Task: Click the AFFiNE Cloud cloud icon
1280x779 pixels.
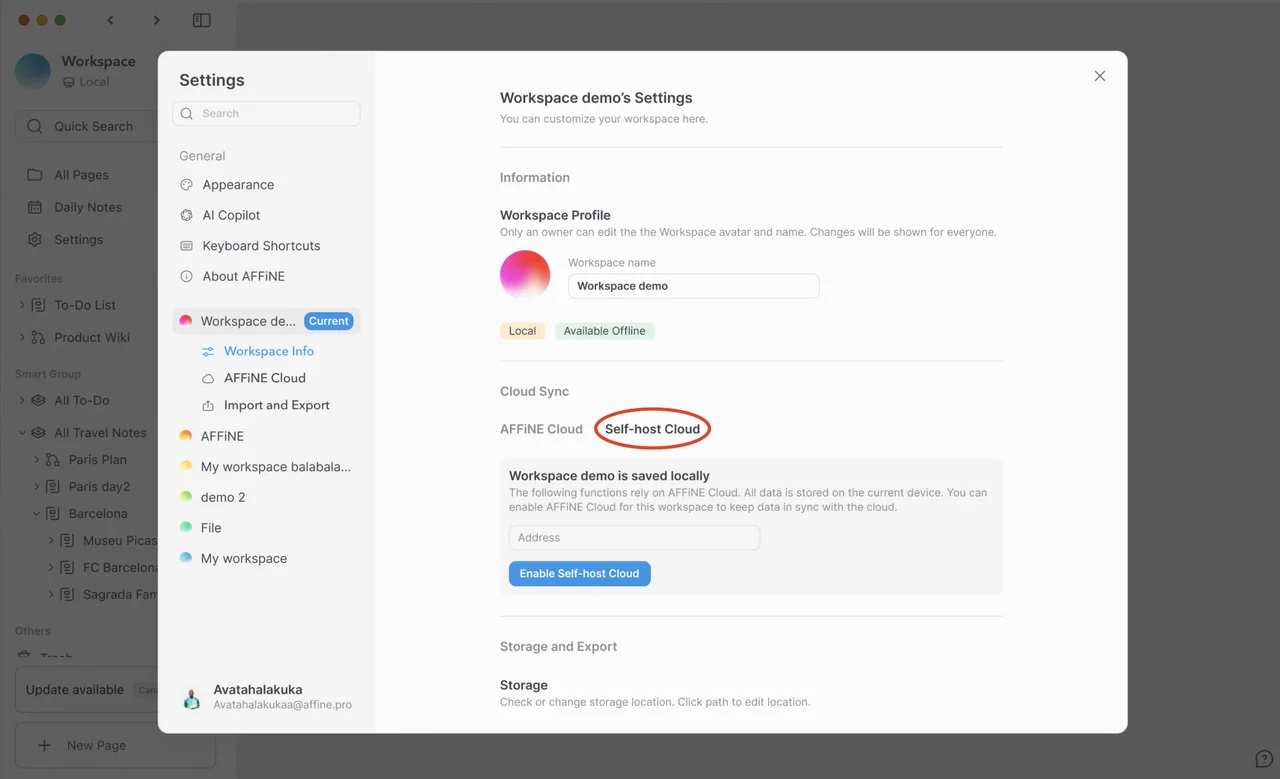Action: 208,378
